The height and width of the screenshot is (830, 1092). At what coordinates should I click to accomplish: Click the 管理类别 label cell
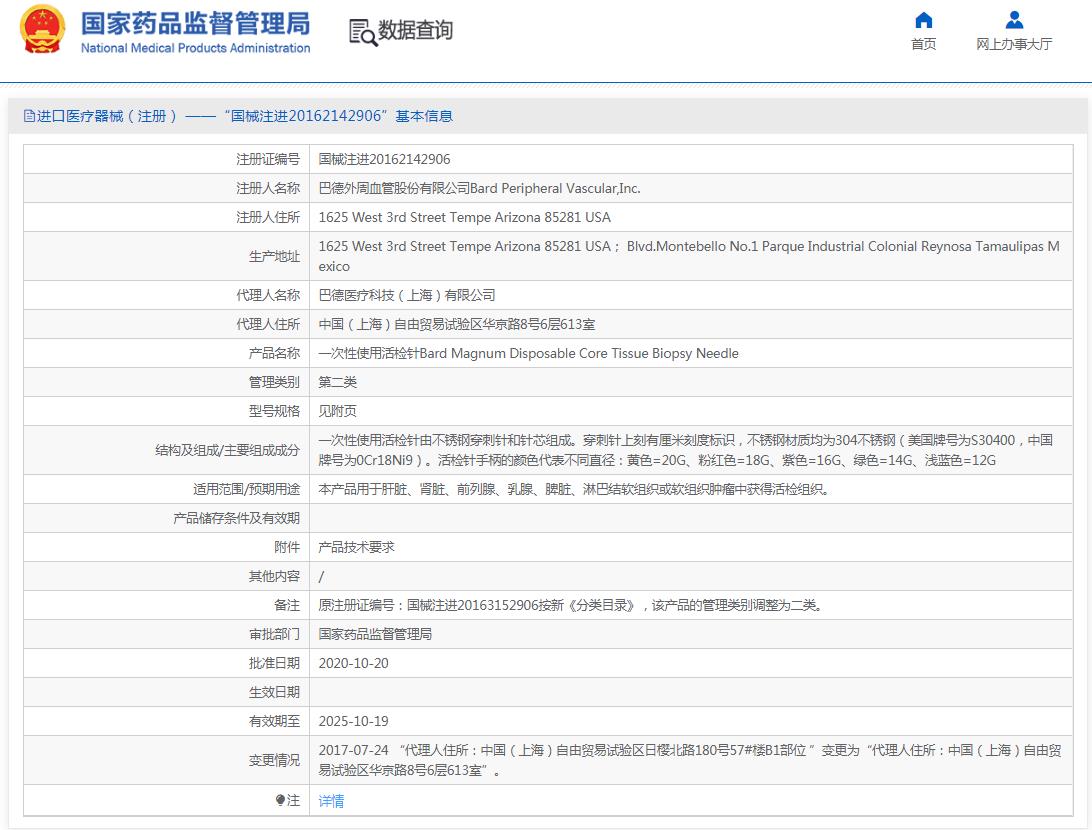[x=166, y=382]
